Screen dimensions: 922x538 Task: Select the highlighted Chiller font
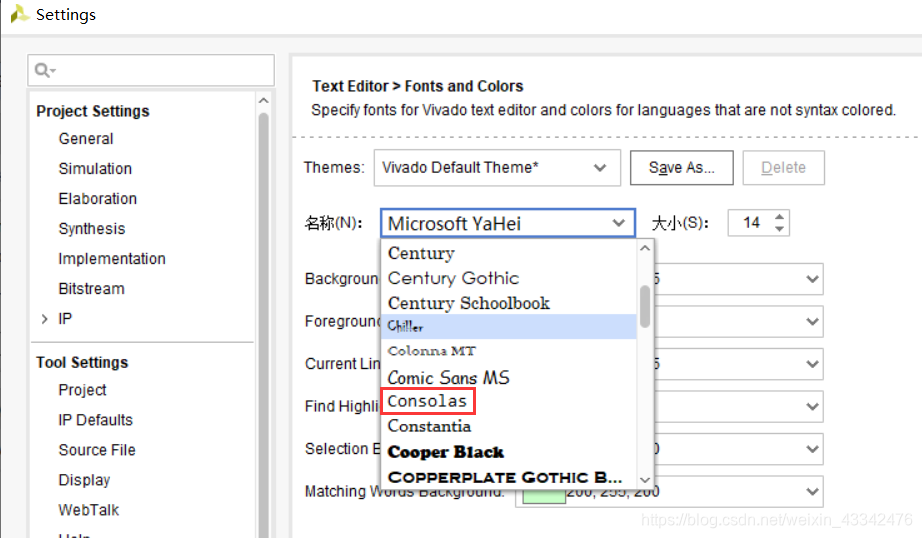[x=509, y=326]
